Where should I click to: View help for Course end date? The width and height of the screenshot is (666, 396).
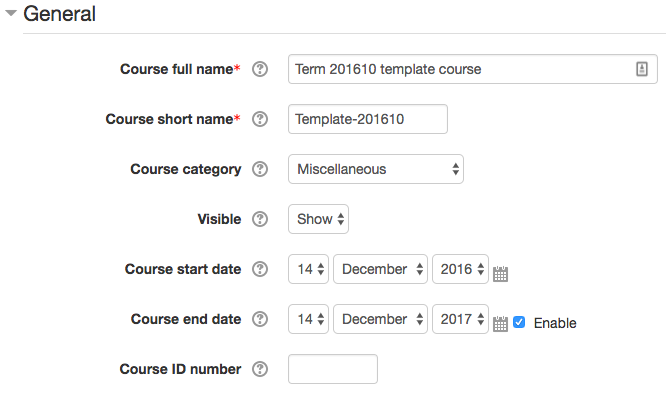point(260,319)
